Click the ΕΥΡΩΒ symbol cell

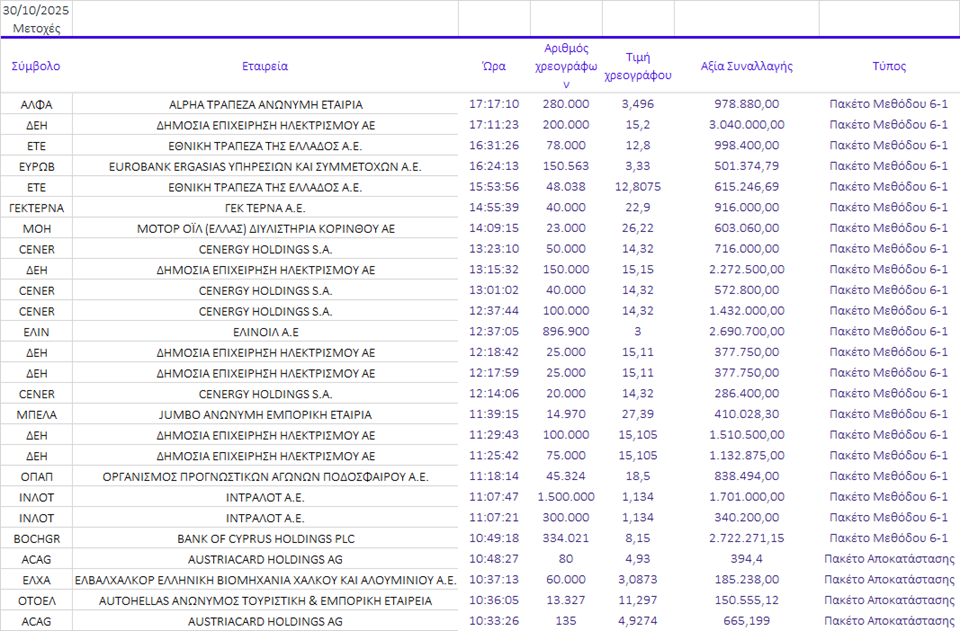[36, 166]
